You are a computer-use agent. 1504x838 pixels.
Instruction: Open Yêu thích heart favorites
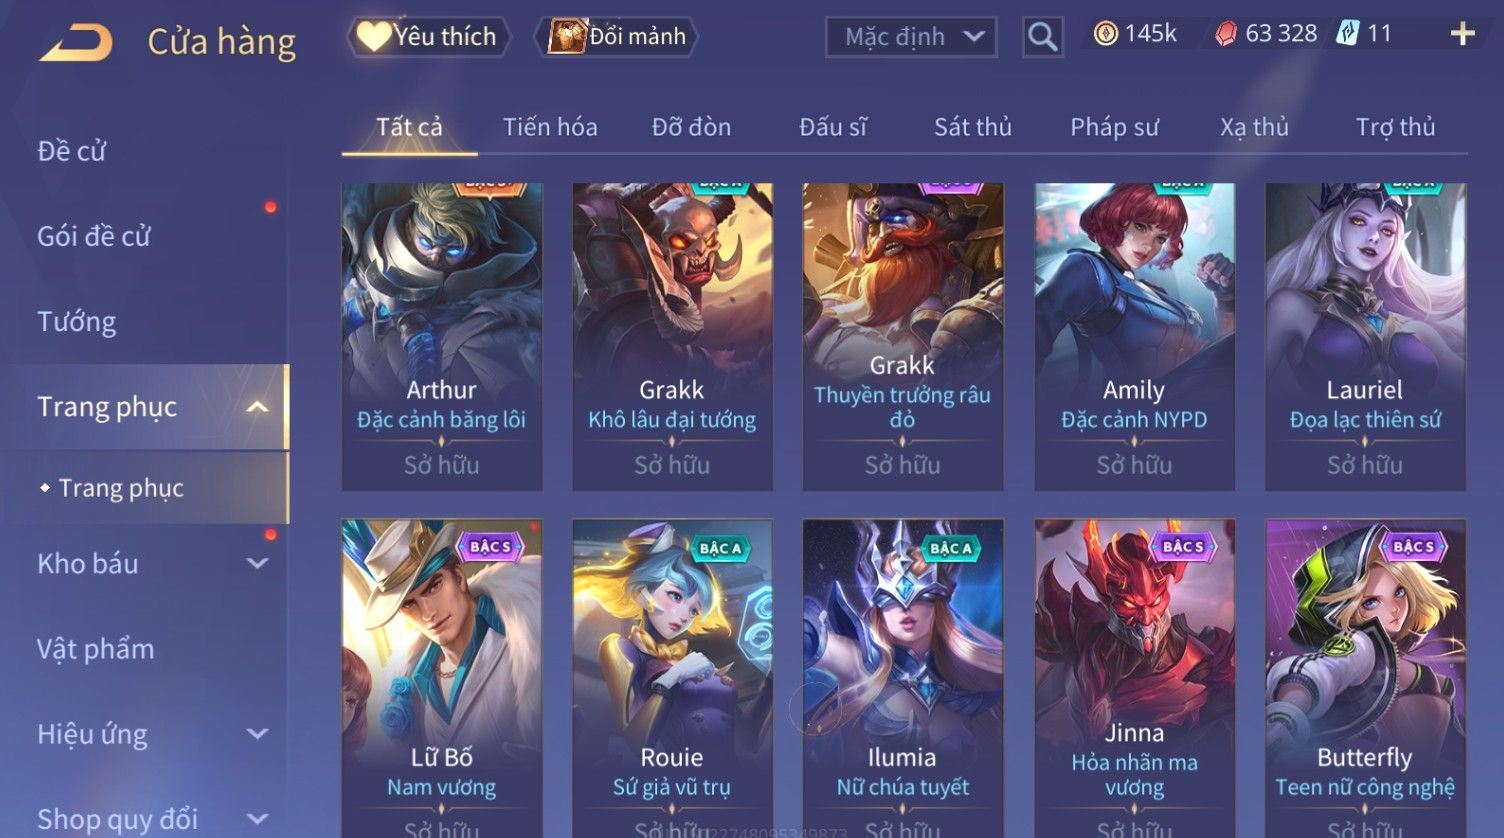[x=428, y=37]
